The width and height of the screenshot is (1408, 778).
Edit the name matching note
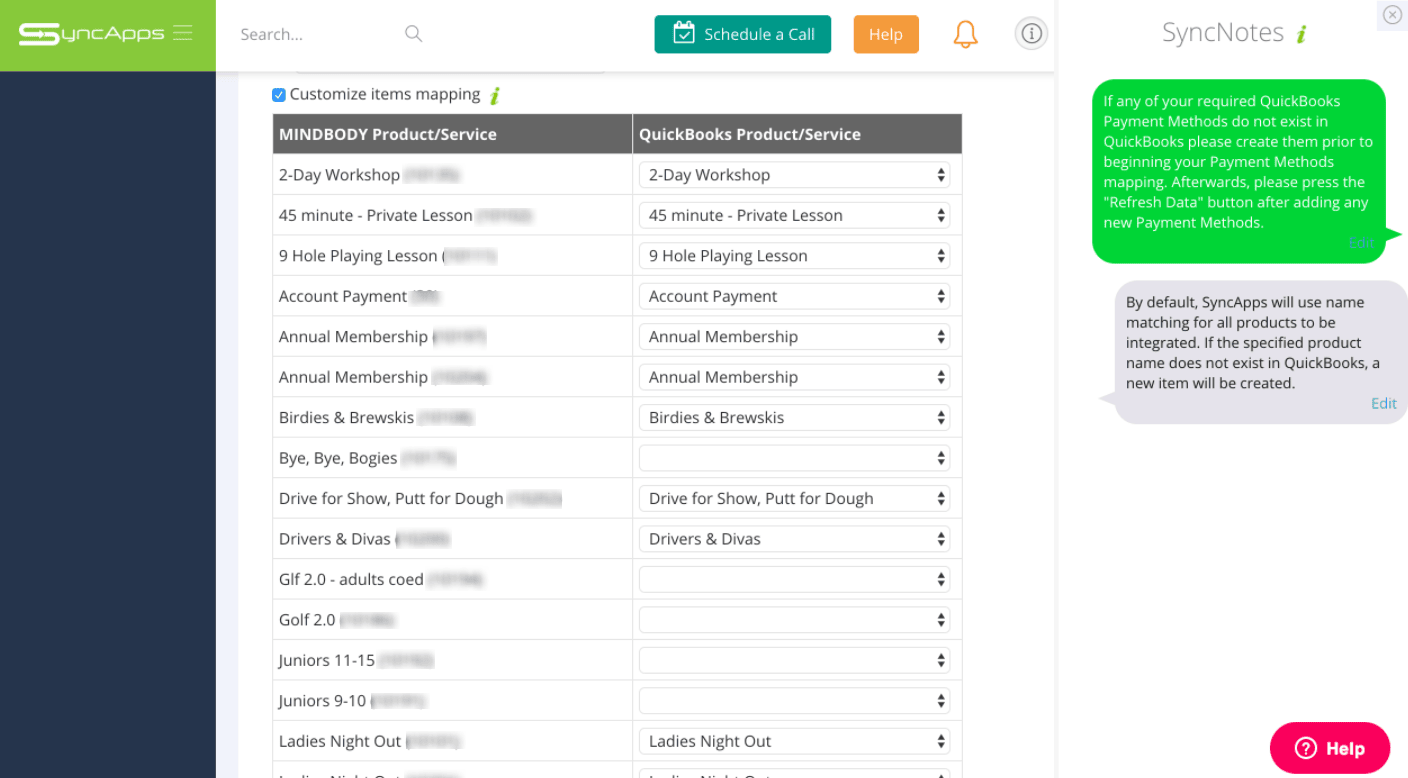click(1383, 403)
